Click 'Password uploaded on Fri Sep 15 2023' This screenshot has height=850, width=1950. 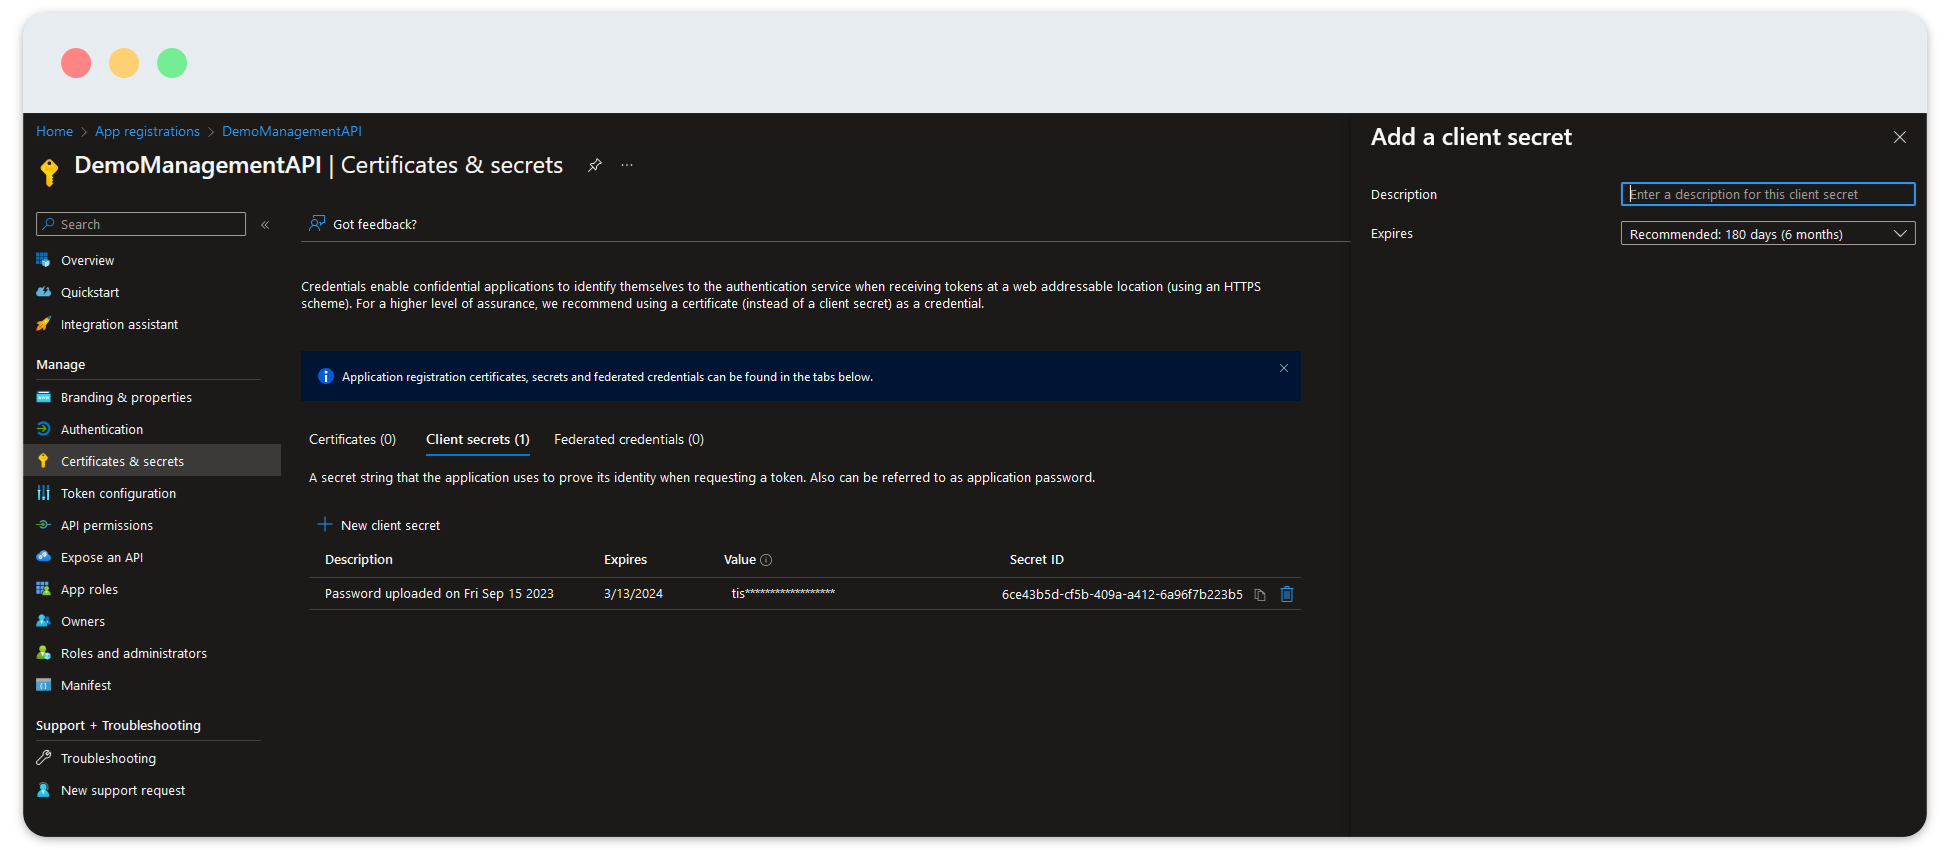tap(439, 593)
